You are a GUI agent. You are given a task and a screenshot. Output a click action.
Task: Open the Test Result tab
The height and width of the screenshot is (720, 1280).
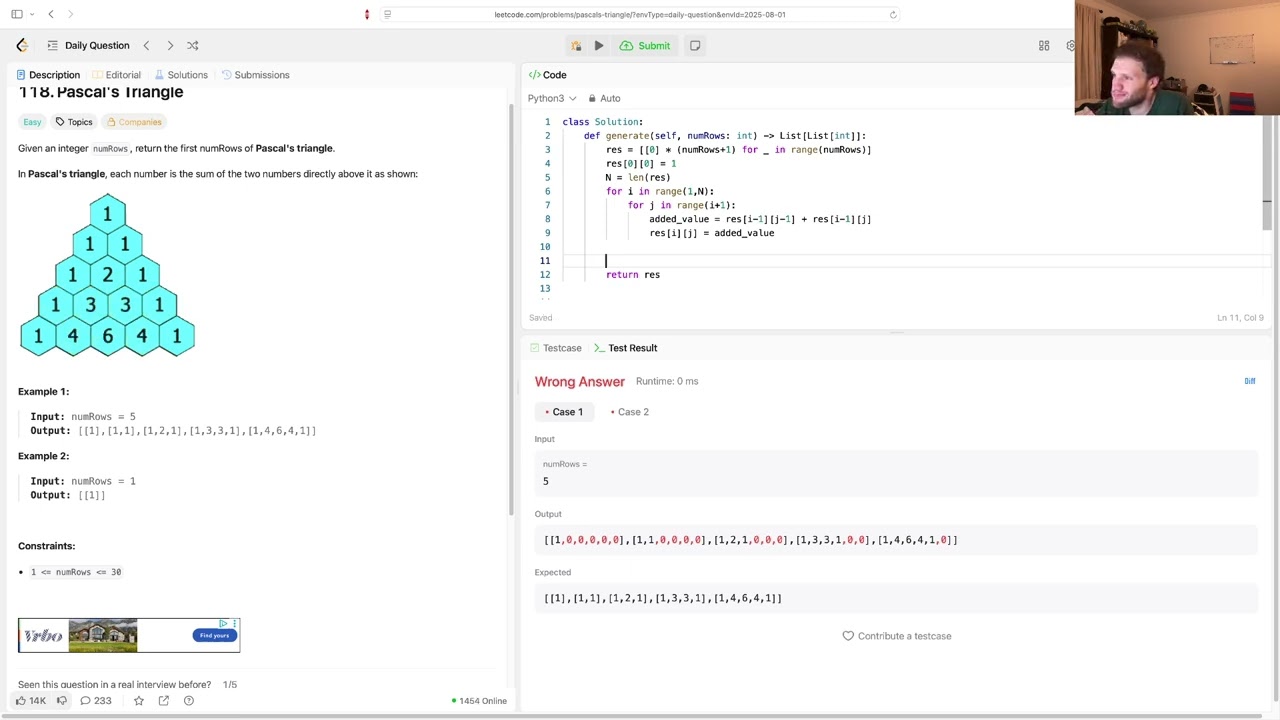point(625,348)
